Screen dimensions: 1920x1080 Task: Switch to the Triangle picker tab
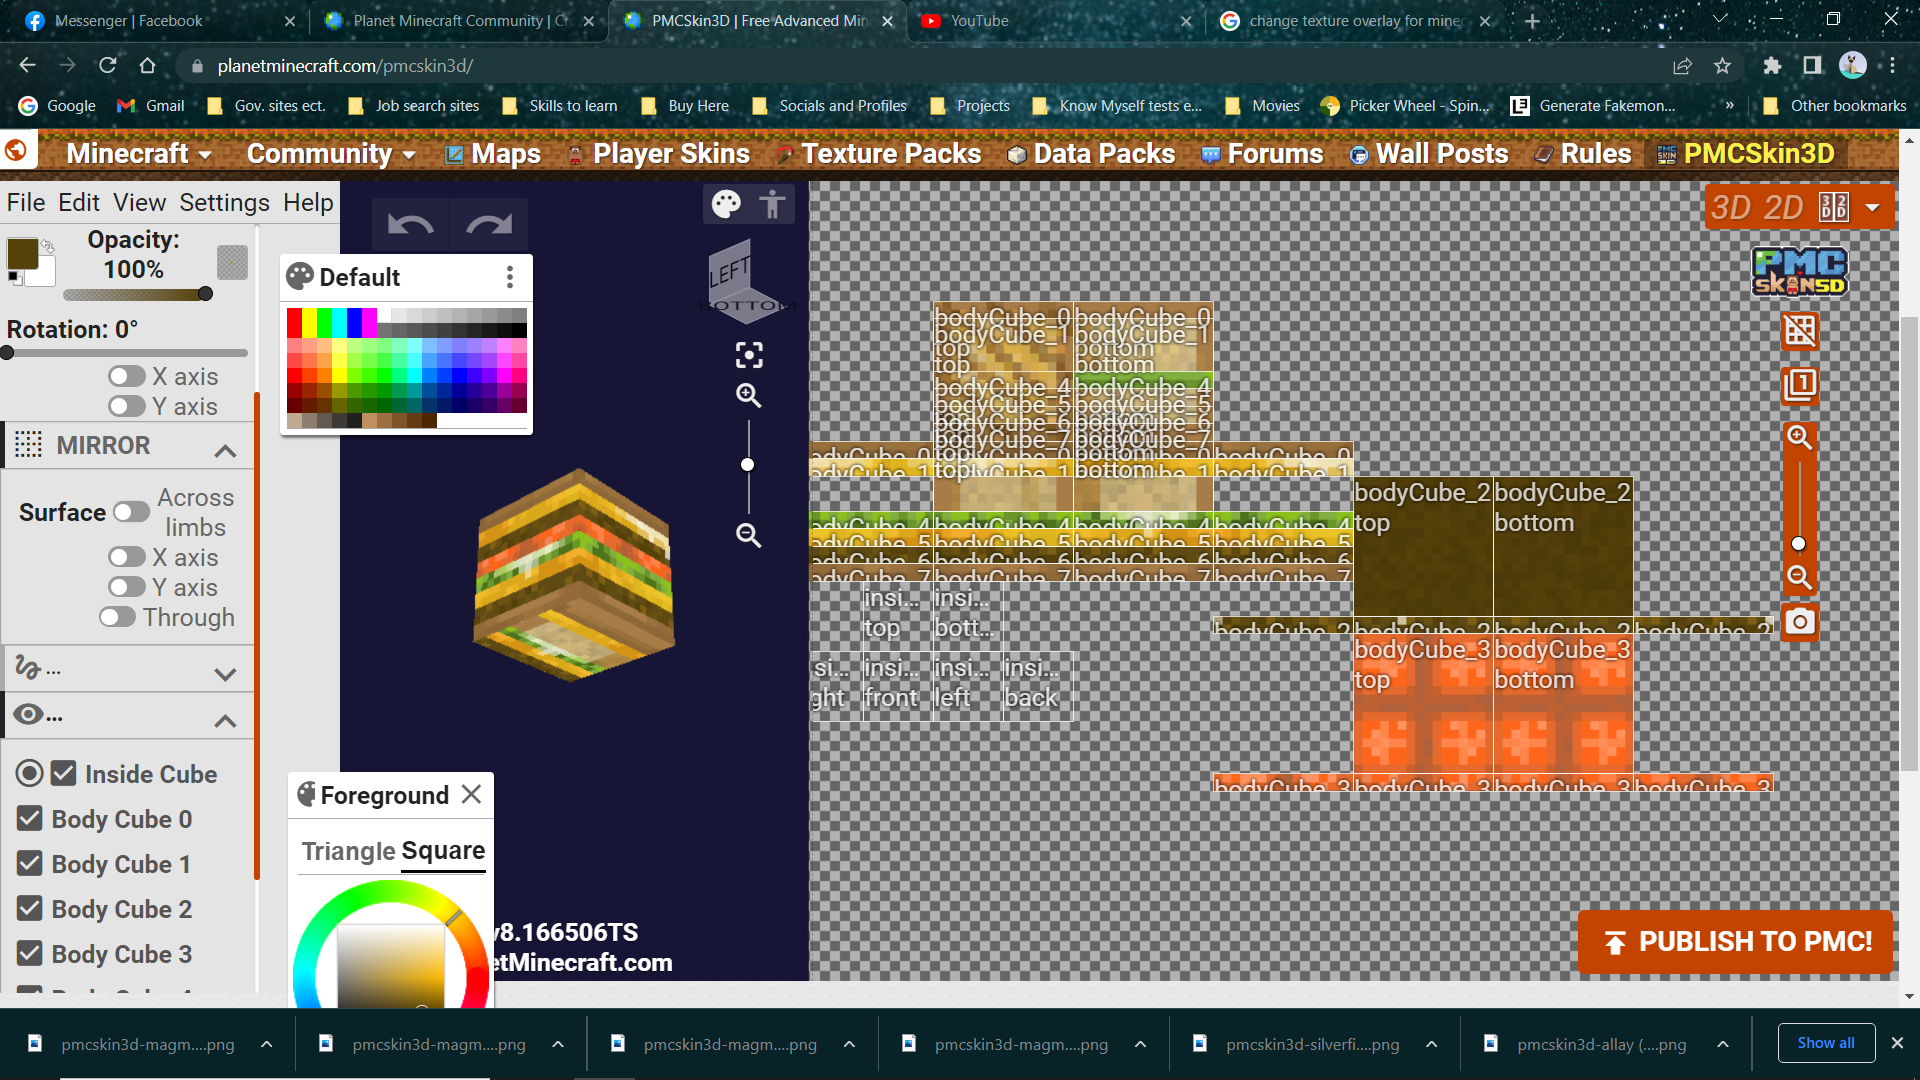(x=349, y=851)
